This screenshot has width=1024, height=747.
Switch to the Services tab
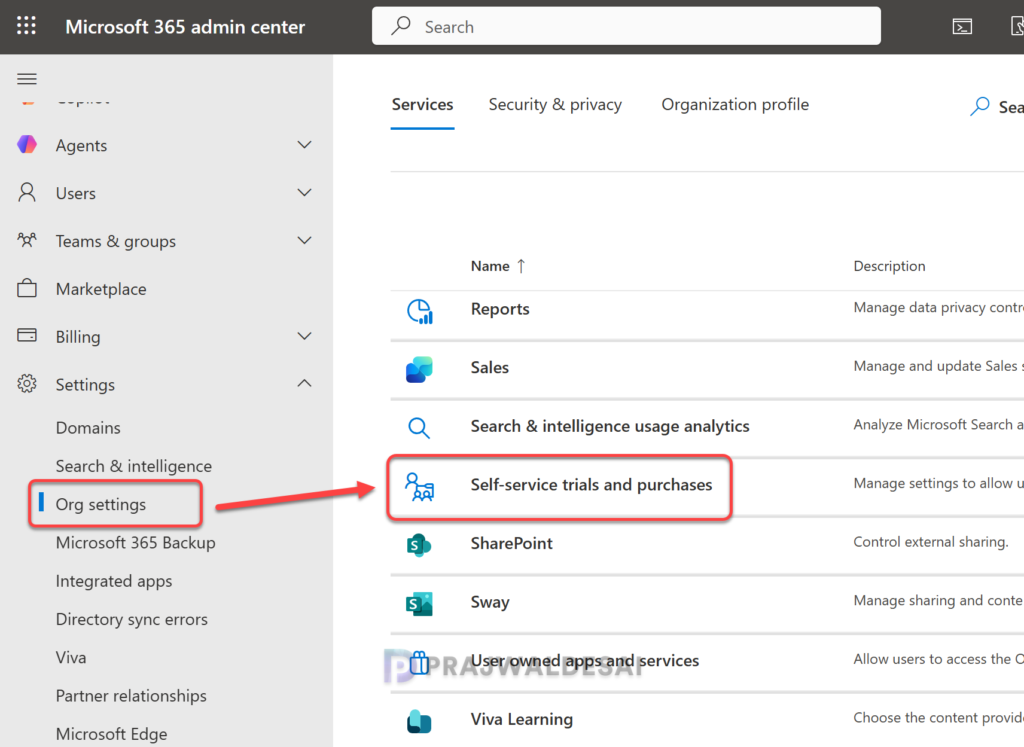tap(423, 104)
